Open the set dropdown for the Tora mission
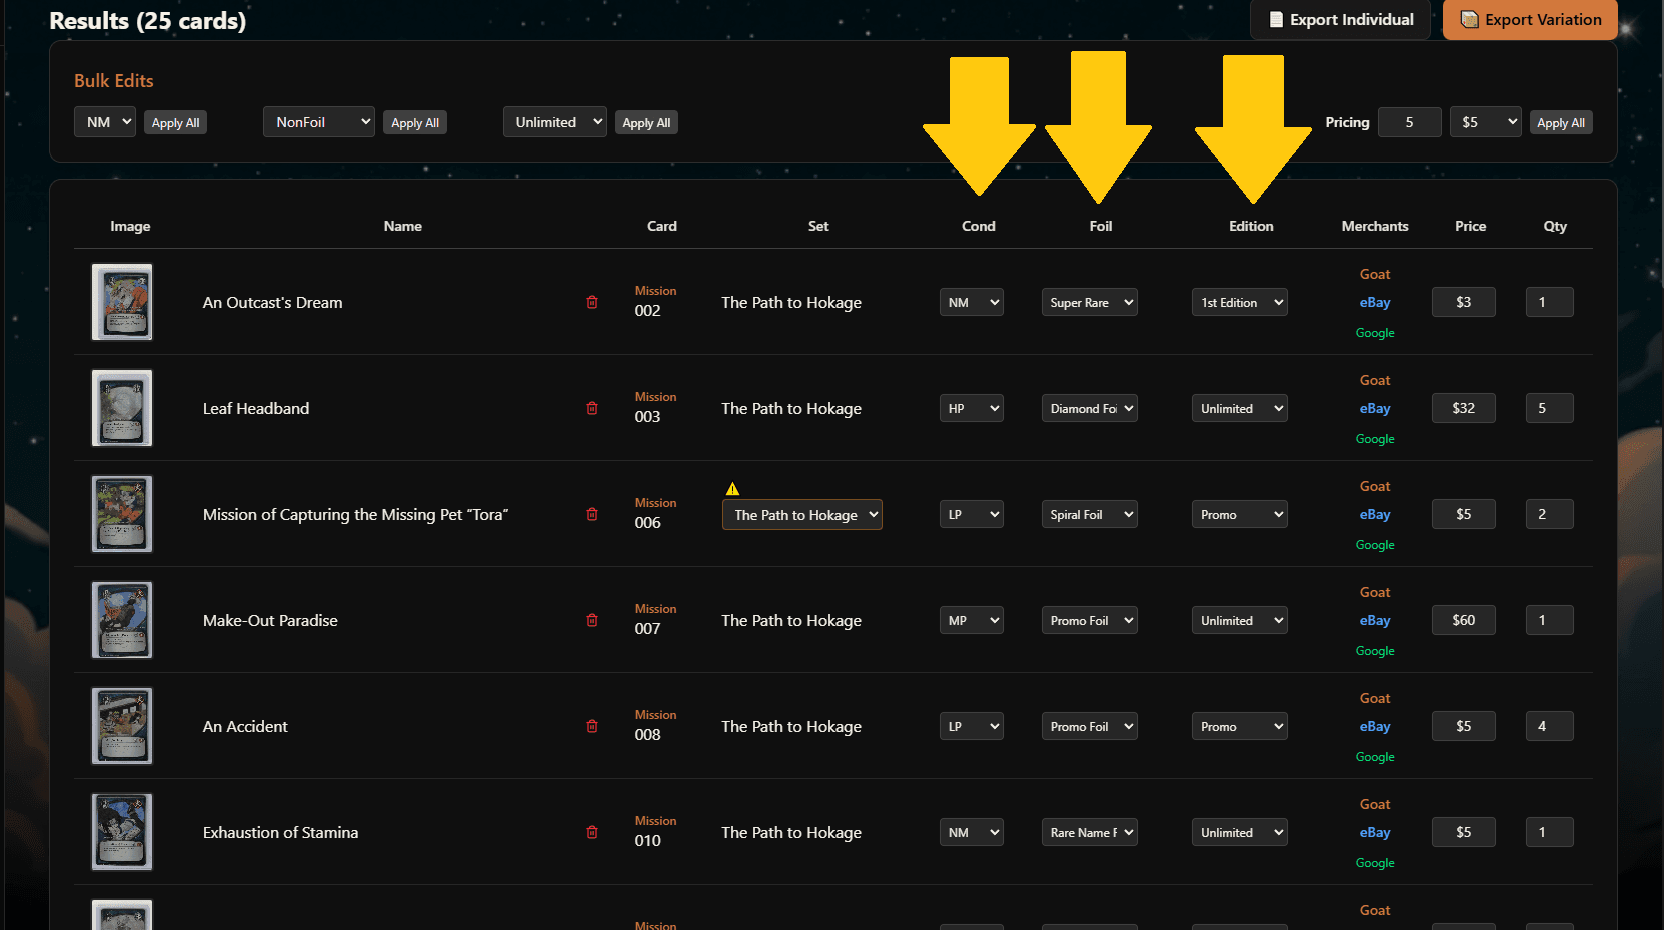This screenshot has height=930, width=1664. [x=802, y=515]
